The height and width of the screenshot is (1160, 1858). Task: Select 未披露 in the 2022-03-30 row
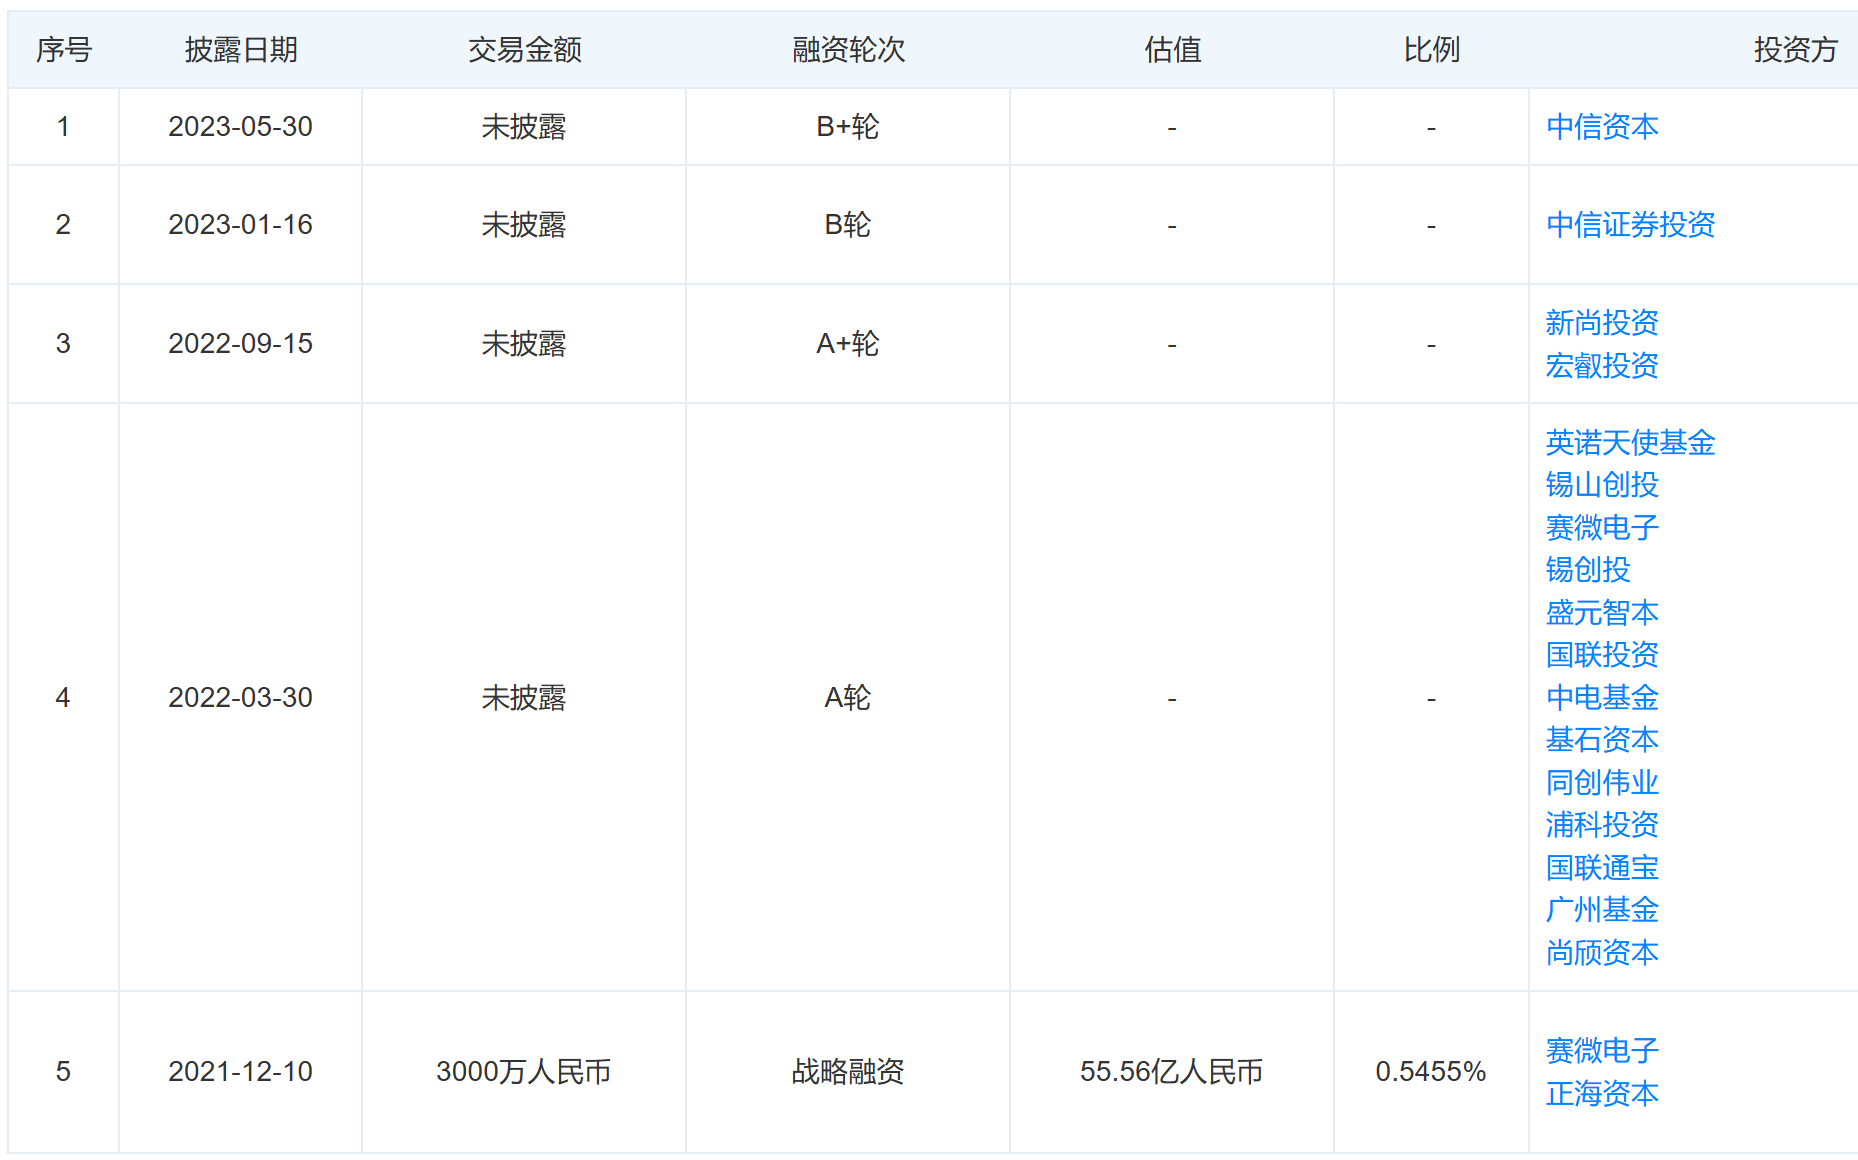[524, 698]
